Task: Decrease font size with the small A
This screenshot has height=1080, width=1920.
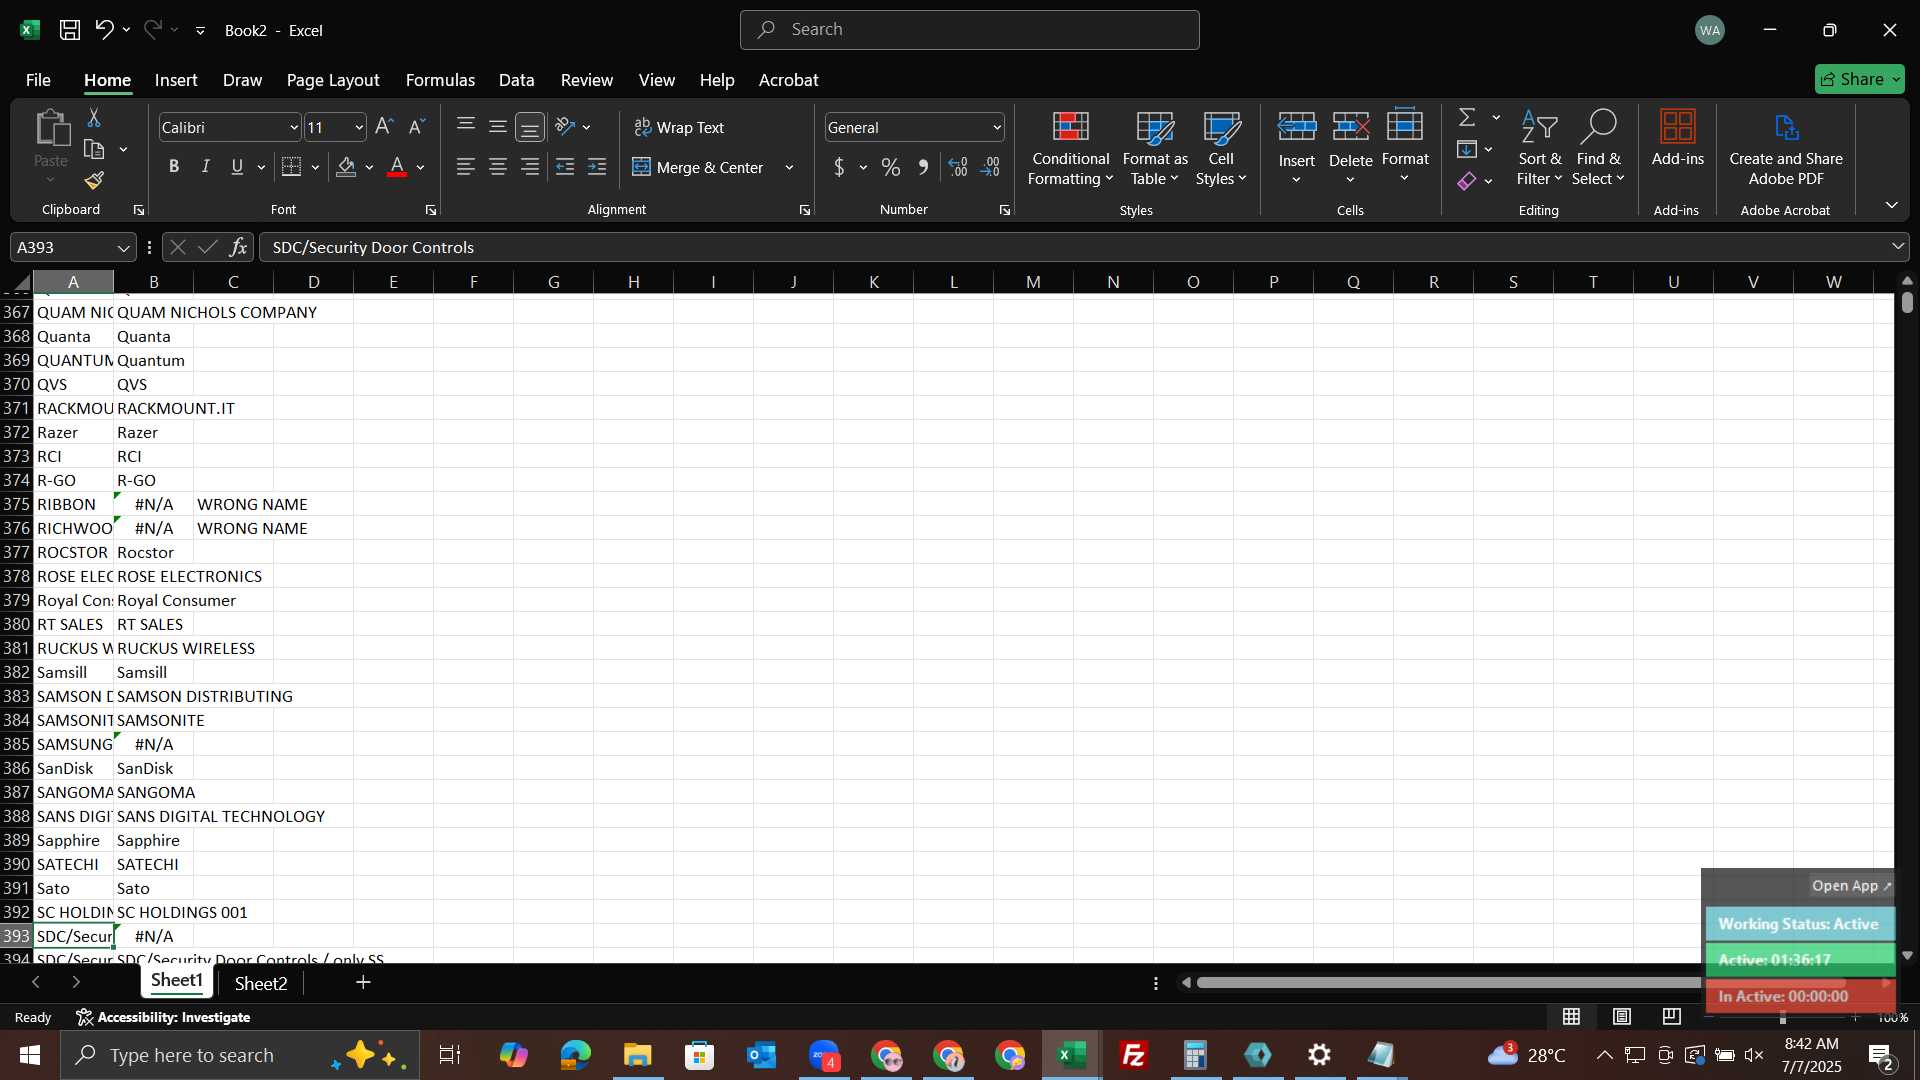Action: [417, 127]
